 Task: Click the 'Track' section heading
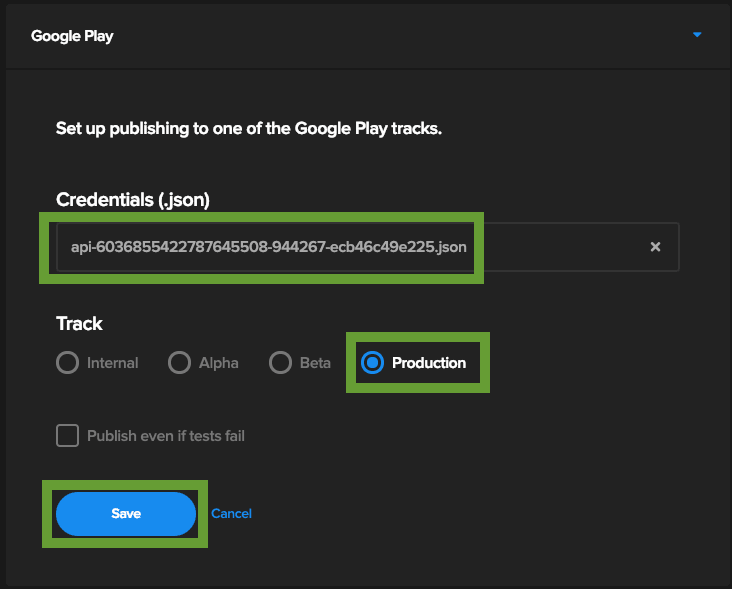pos(79,324)
